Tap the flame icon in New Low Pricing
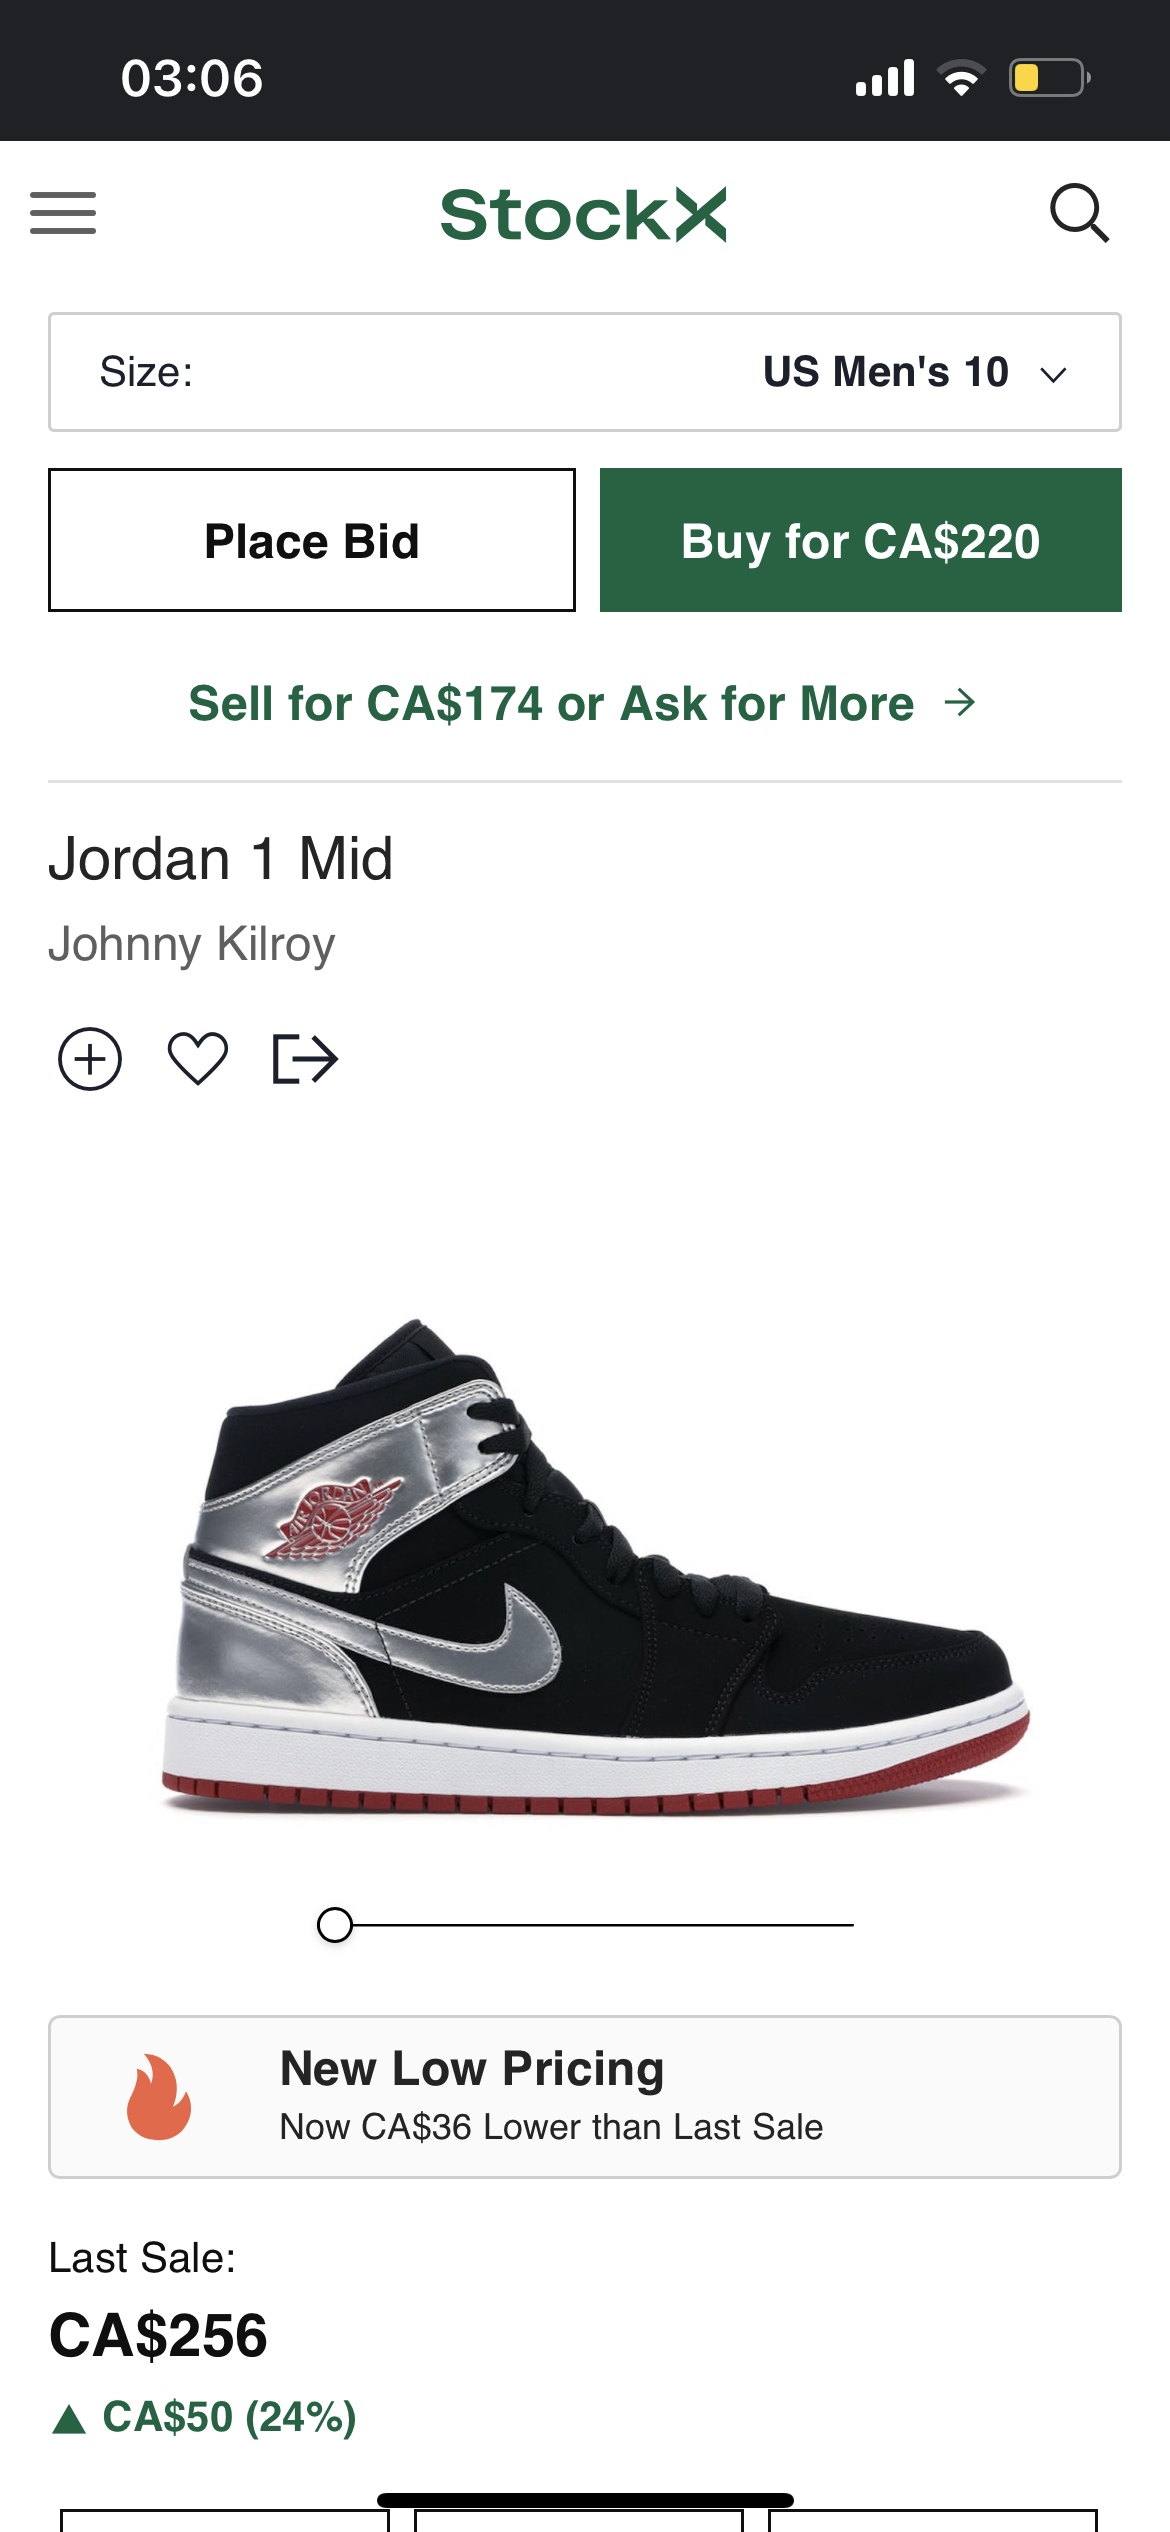The width and height of the screenshot is (1170, 2532). pos(159,2097)
